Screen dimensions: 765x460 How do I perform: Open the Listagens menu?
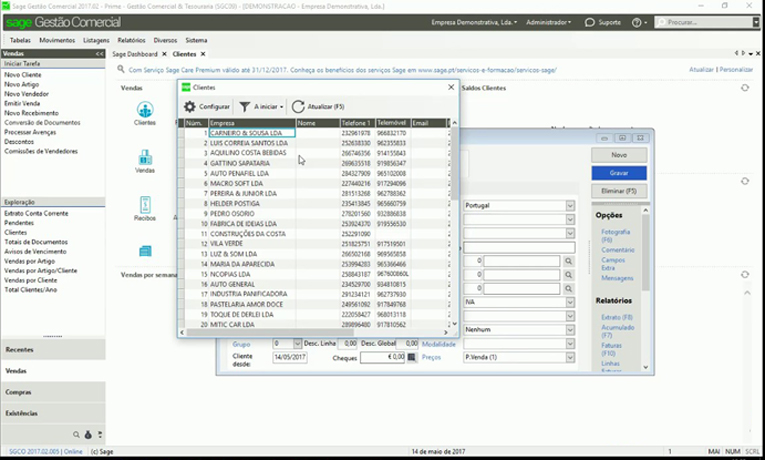[96, 40]
